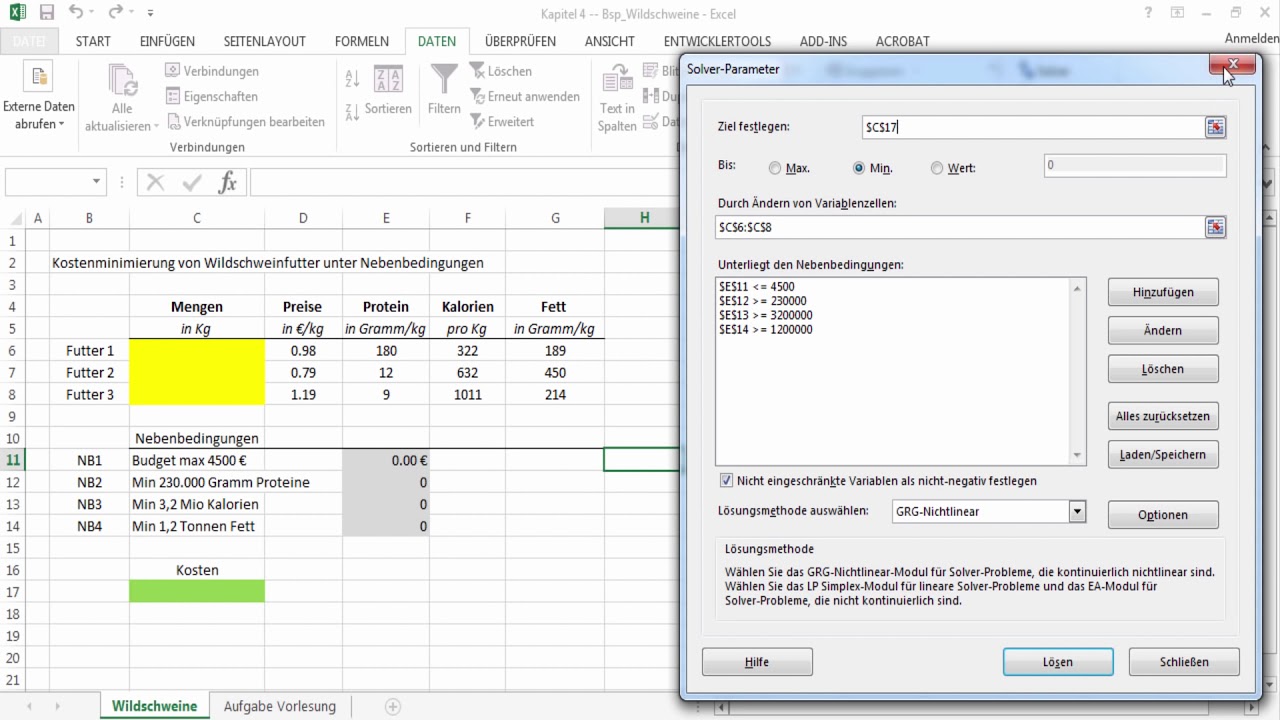Open the SEITENLAYOUT ribbon tab
The image size is (1280, 720).
coord(264,41)
